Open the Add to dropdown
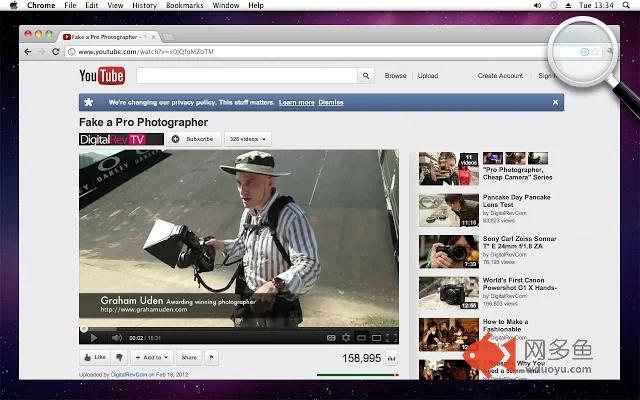The height and width of the screenshot is (400, 640). click(152, 358)
